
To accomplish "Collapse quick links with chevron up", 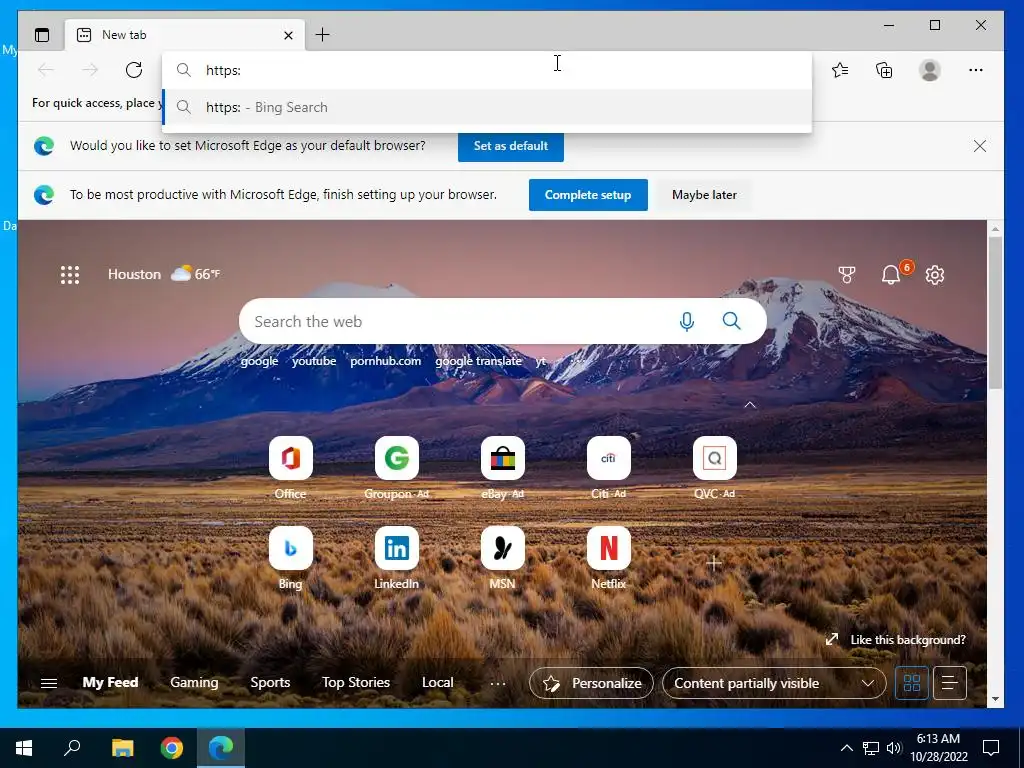I will pyautogui.click(x=750, y=405).
